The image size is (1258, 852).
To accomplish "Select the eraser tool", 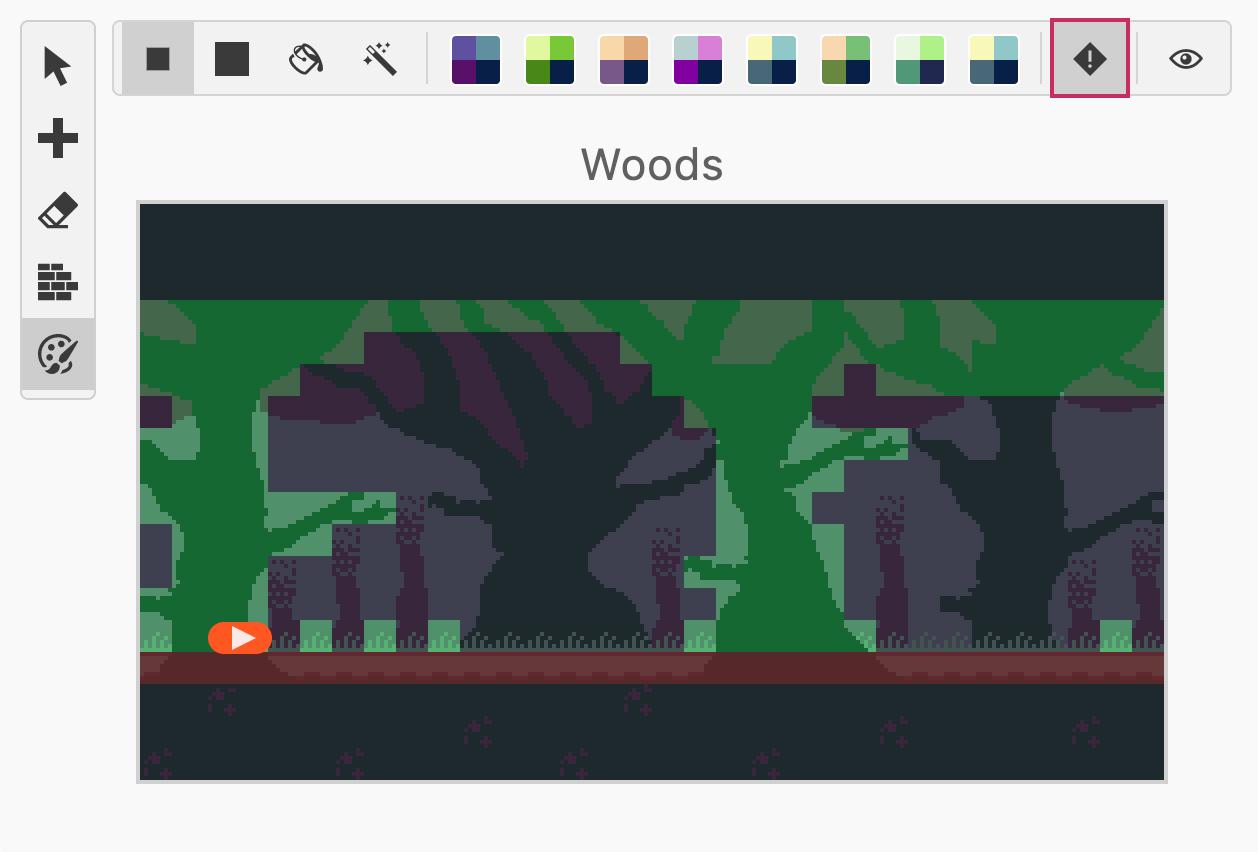I will (58, 211).
